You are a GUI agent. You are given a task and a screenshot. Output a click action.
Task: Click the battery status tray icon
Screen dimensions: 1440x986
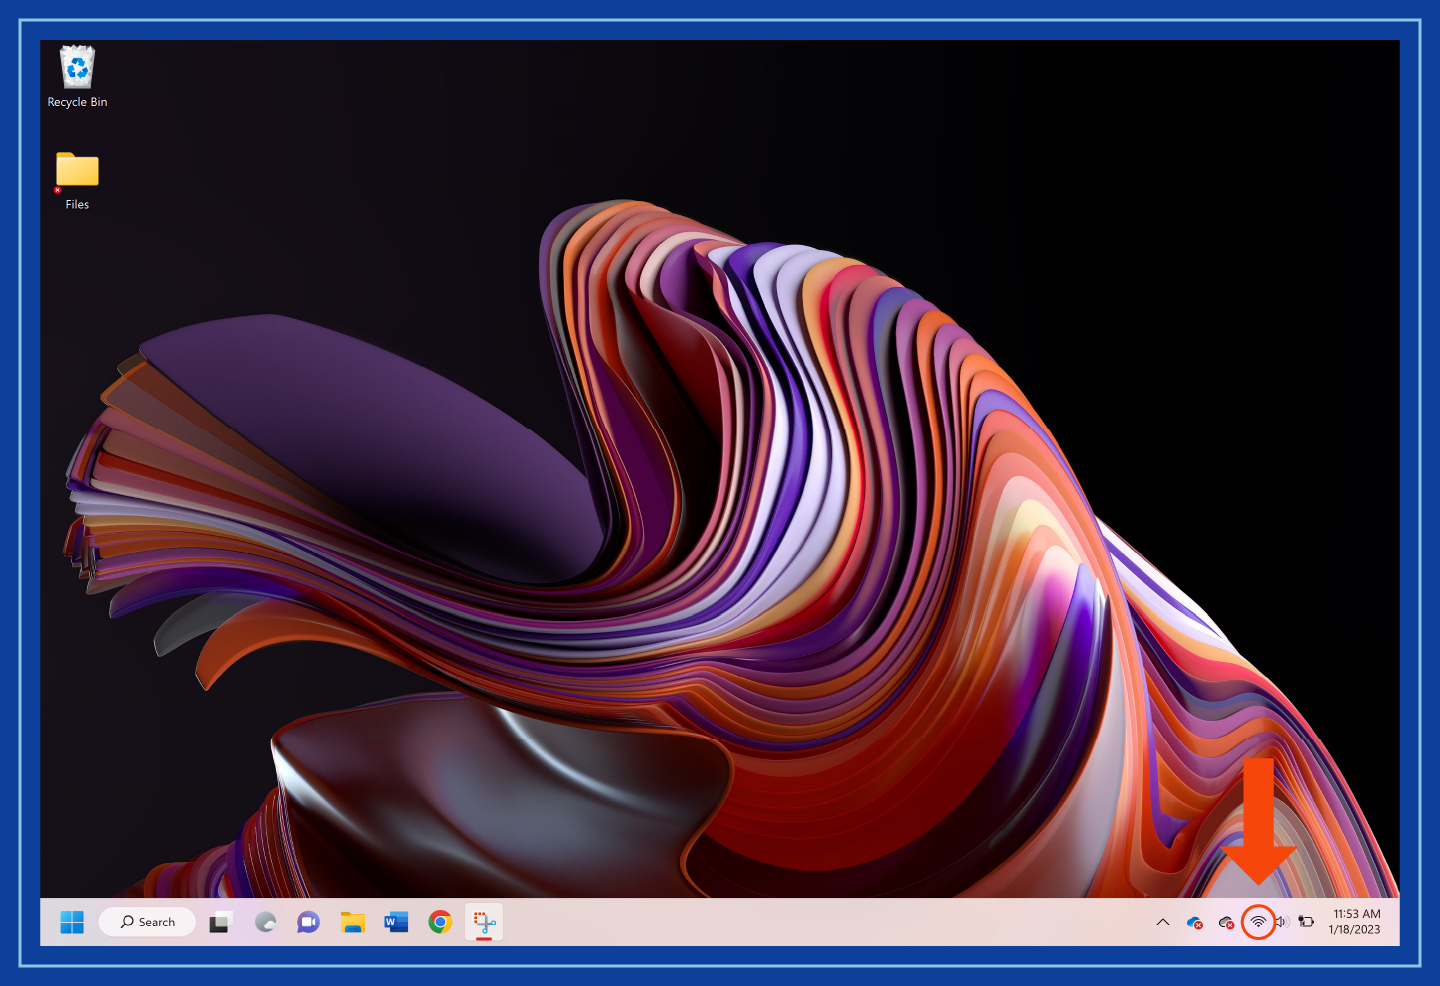point(1306,922)
